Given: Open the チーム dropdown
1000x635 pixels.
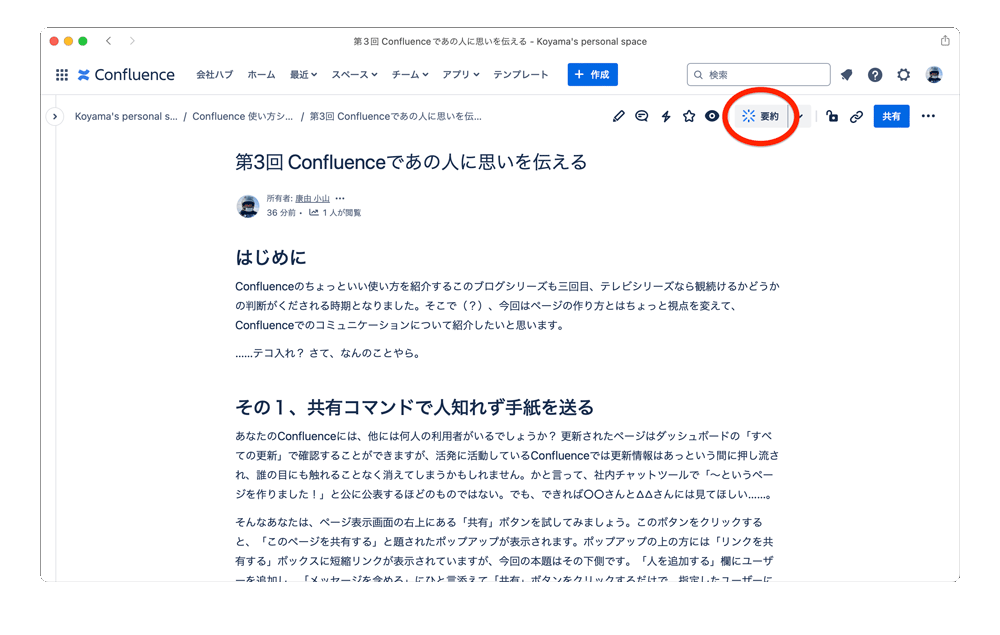Looking at the screenshot, I should (x=410, y=75).
